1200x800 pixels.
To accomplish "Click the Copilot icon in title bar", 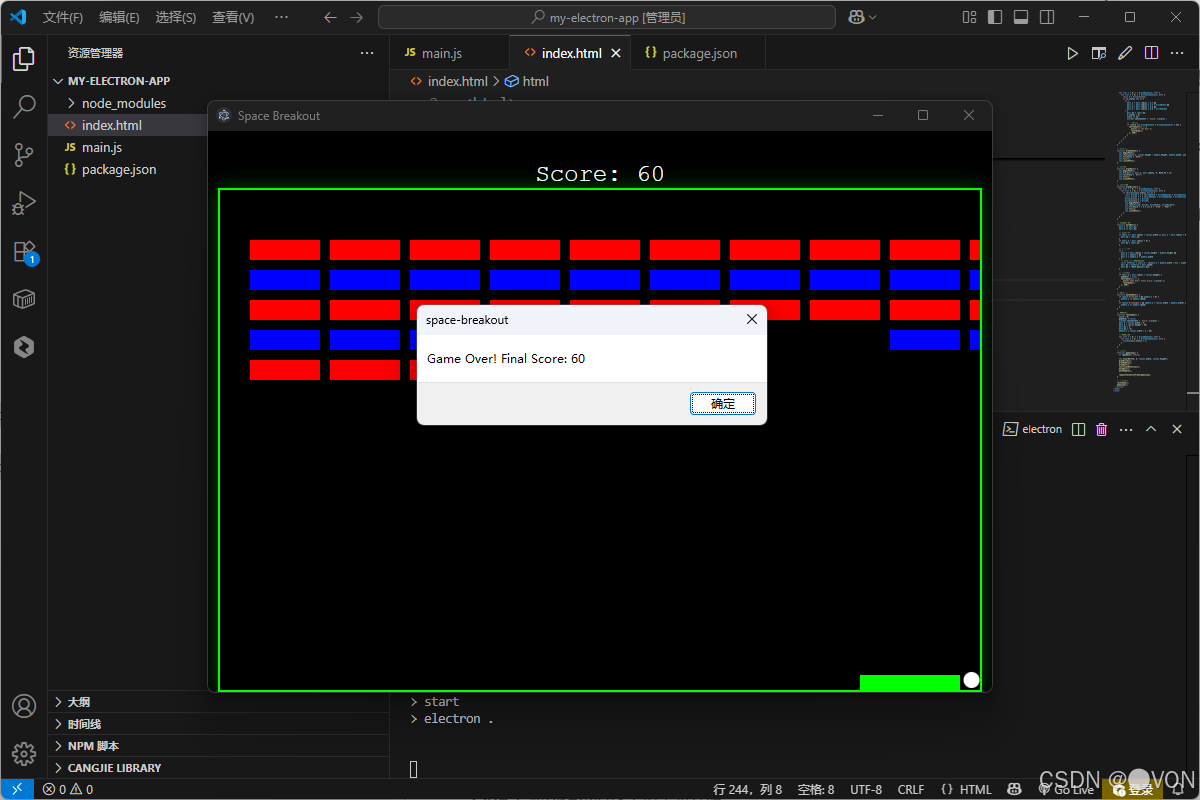I will pyautogui.click(x=856, y=17).
